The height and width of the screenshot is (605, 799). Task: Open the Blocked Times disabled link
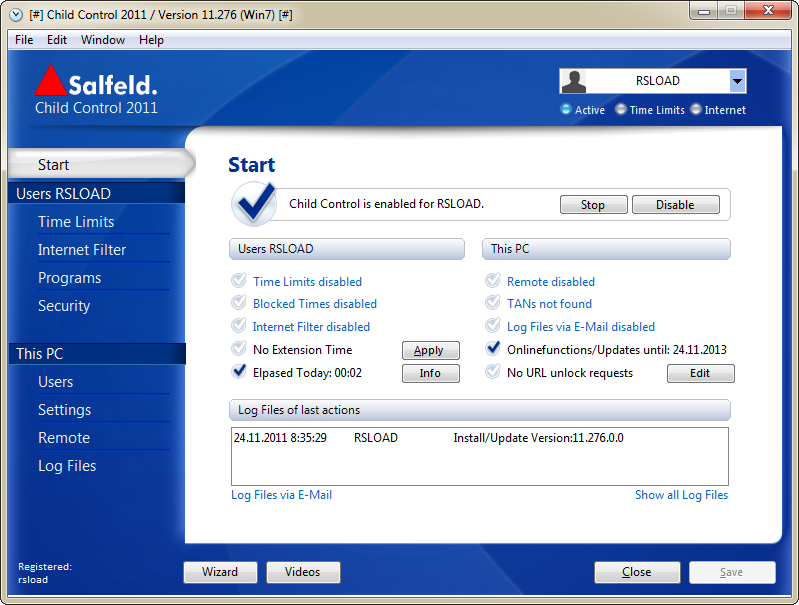[x=315, y=304]
